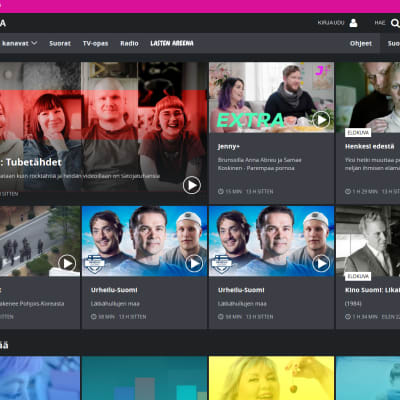Open second Urheilu-Suomi title link
This screenshot has width=400, height=400.
tap(241, 290)
